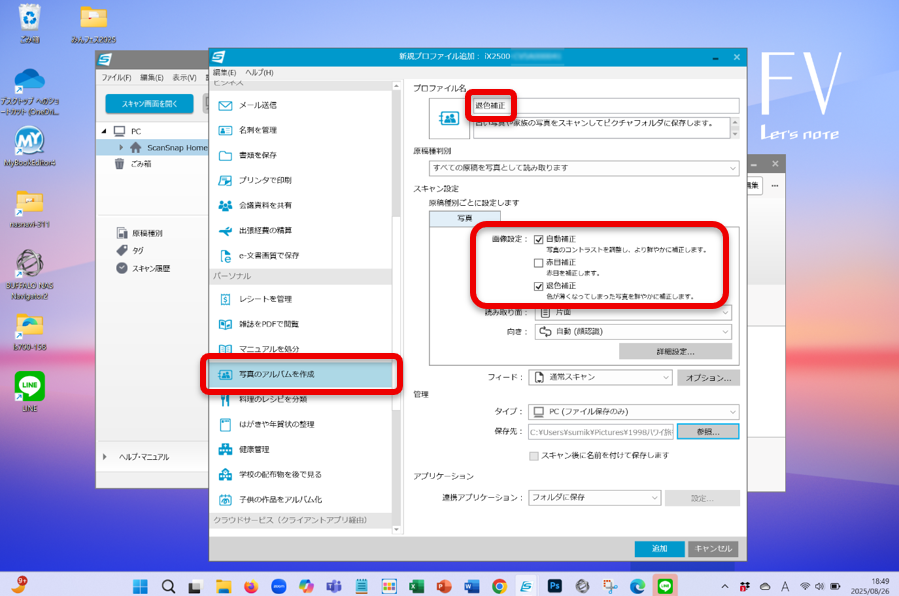Viewport: 899px width, 596px height.
Task: Open the 編集(E) menu in dialog
Action: pos(225,73)
